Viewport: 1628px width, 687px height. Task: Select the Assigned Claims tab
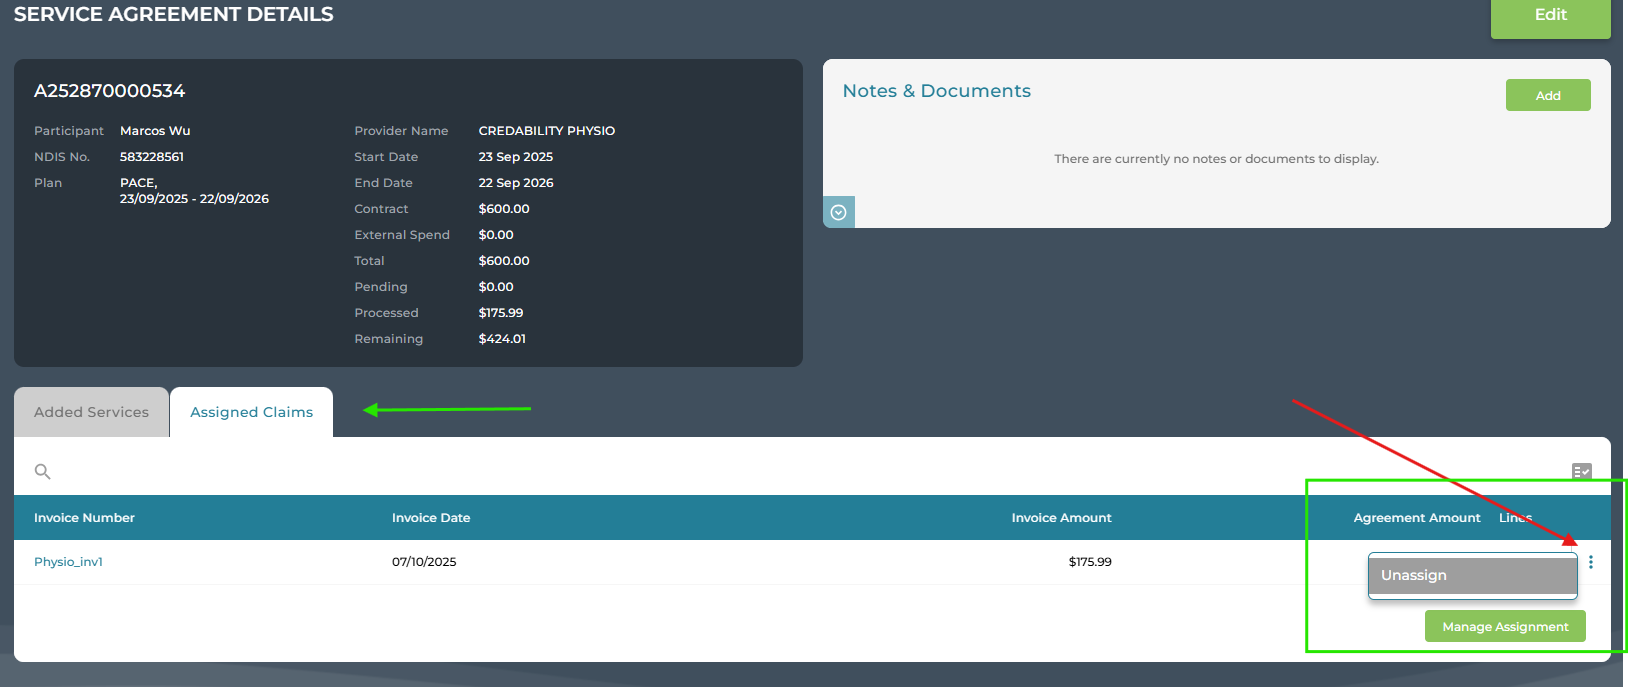click(x=251, y=412)
